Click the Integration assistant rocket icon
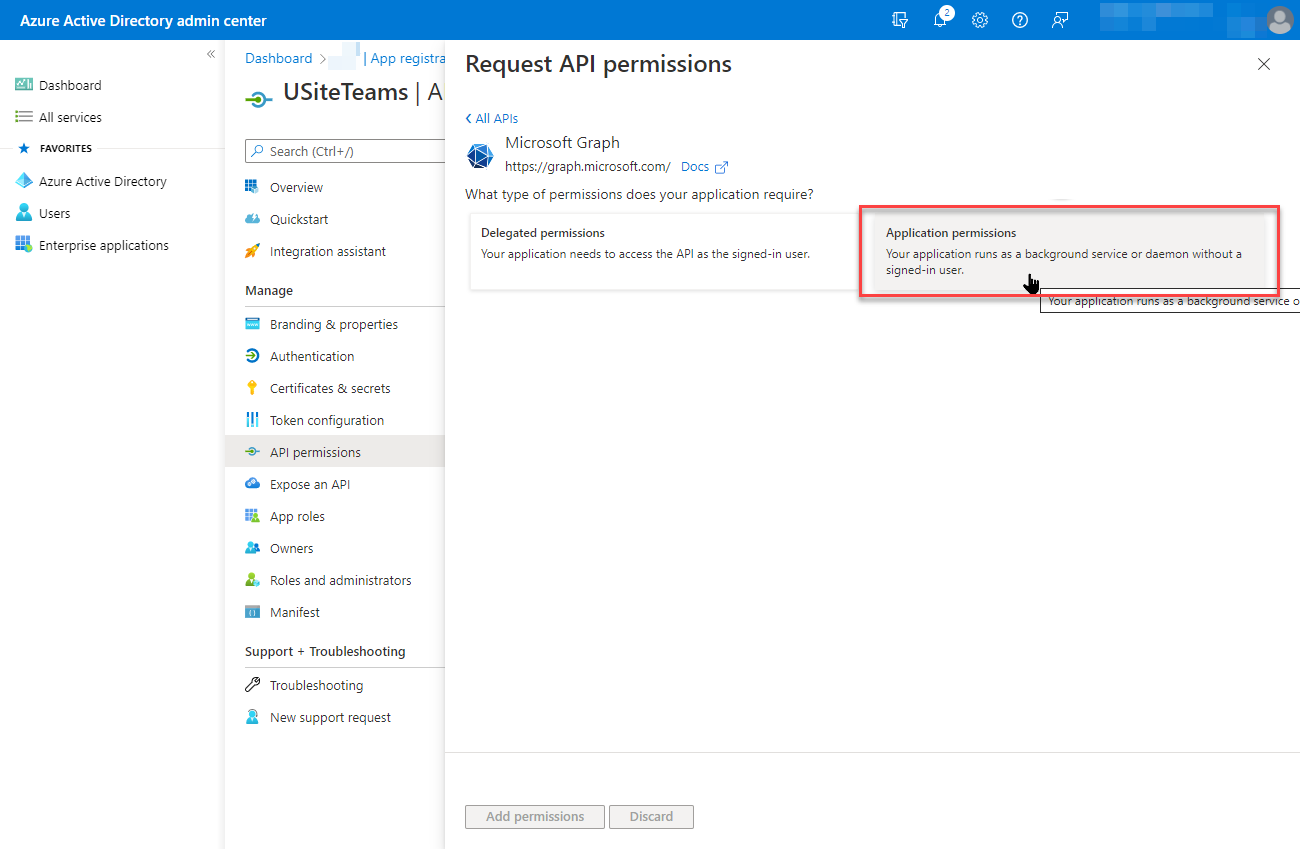This screenshot has width=1300, height=849. [x=252, y=251]
